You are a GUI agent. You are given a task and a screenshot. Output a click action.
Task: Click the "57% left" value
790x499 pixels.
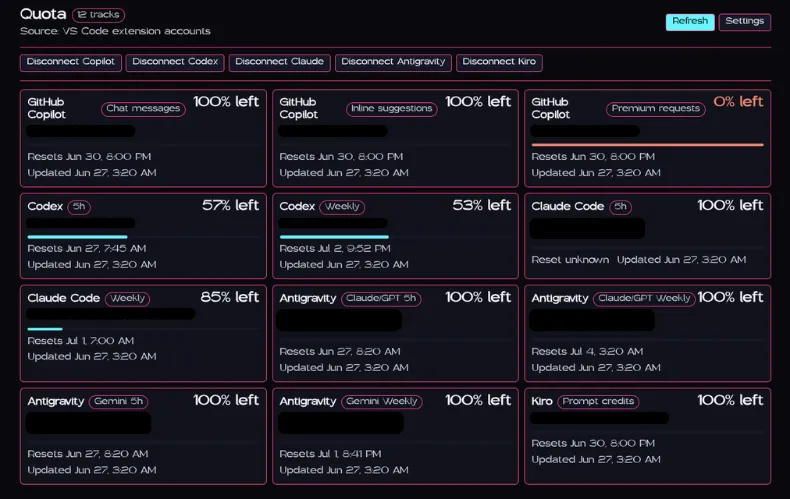(230, 206)
